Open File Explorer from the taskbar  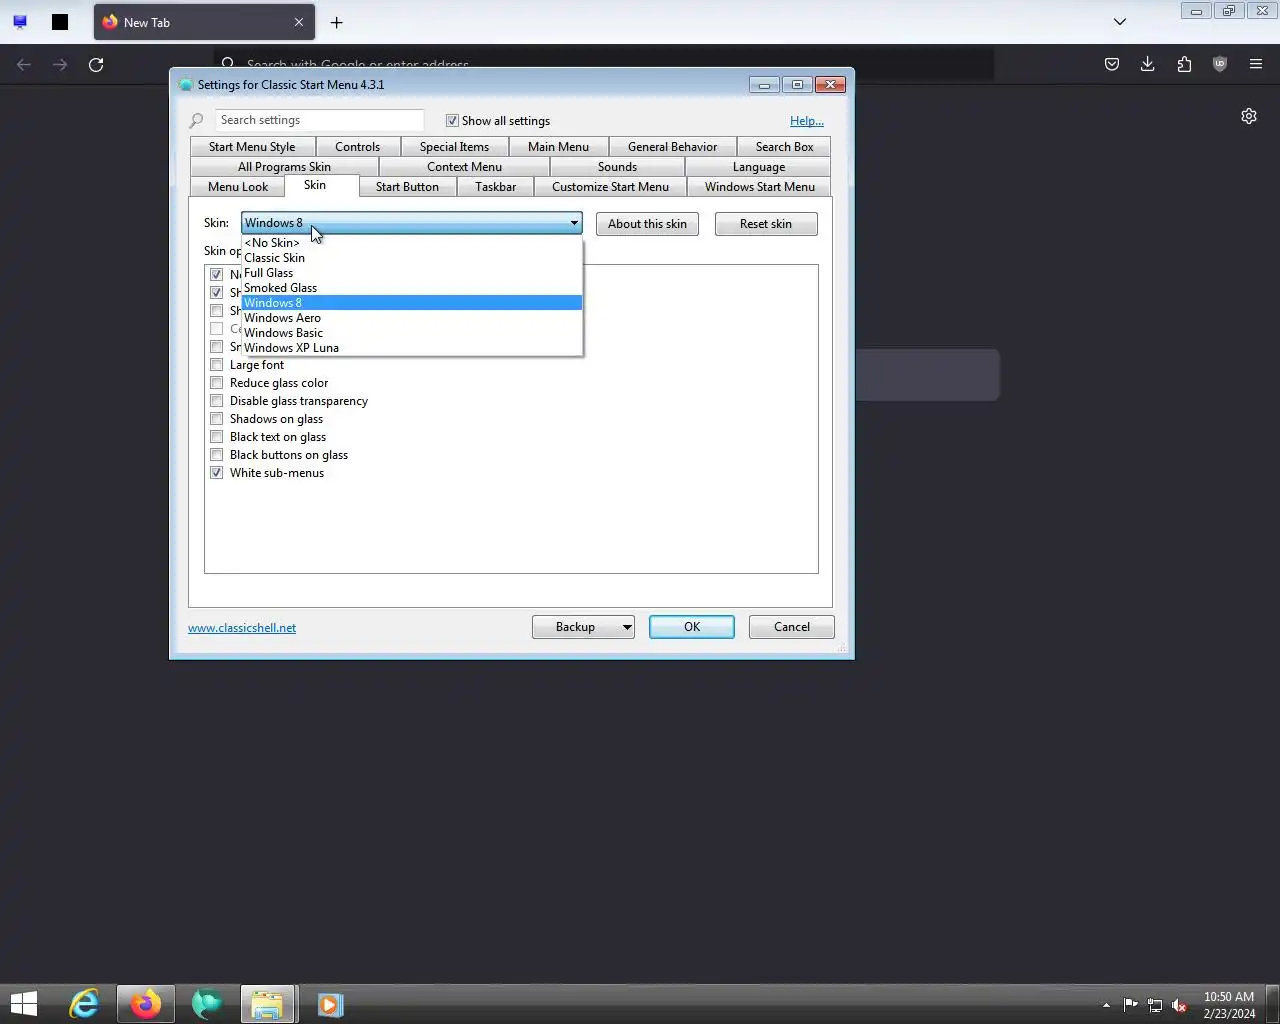click(267, 1004)
